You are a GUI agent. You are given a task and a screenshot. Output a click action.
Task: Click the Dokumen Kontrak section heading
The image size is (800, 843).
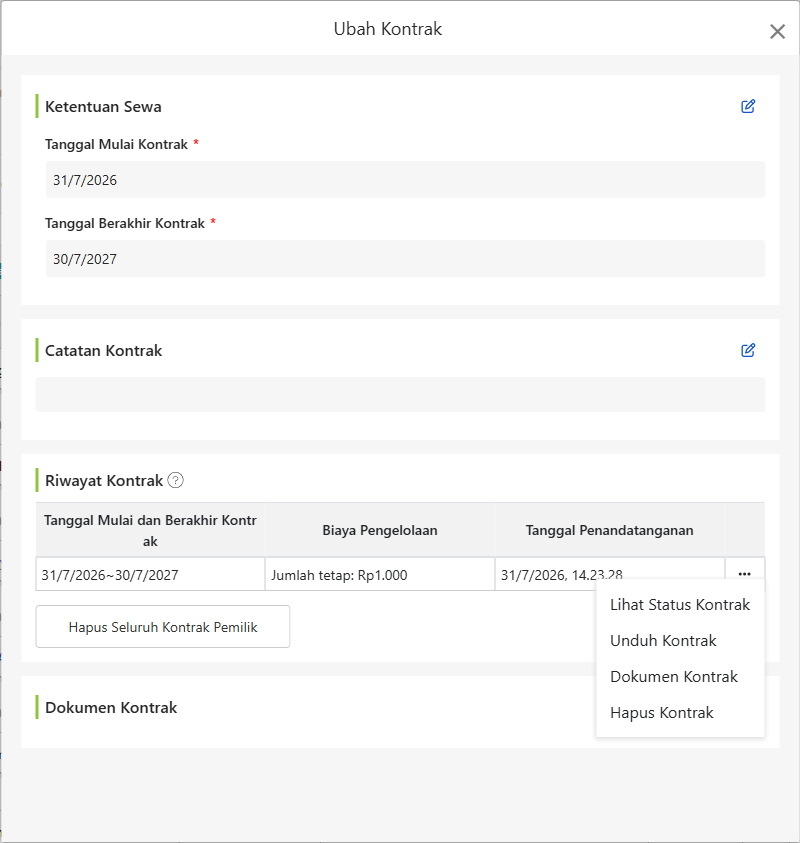[x=111, y=708]
